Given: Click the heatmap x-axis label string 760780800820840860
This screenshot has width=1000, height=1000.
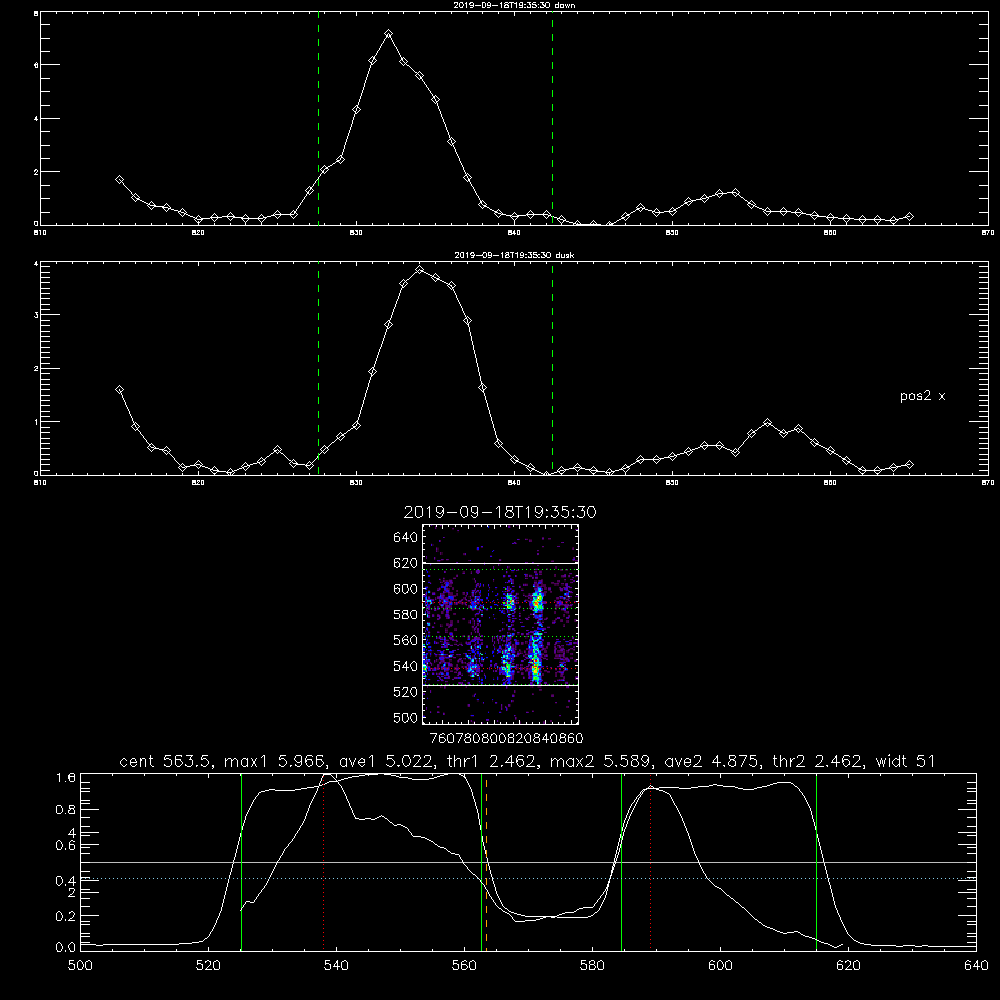Looking at the screenshot, I should [506, 738].
